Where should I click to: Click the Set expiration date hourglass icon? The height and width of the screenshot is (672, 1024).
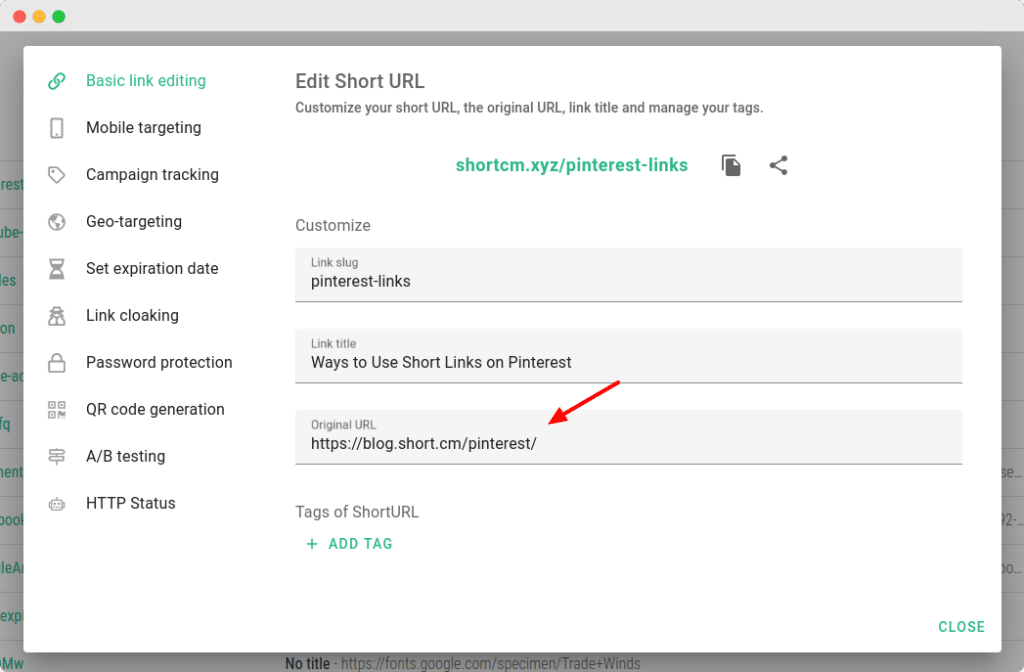55,268
